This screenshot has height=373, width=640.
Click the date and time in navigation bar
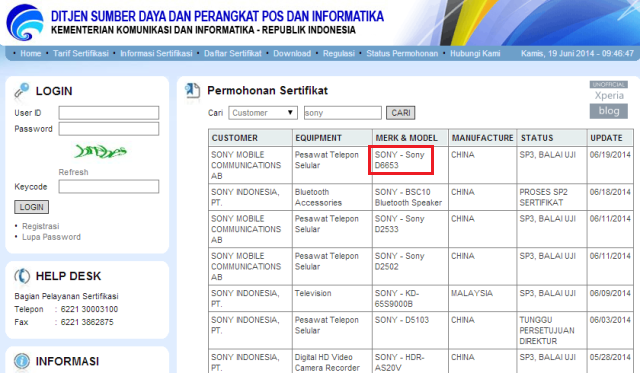coord(577,53)
